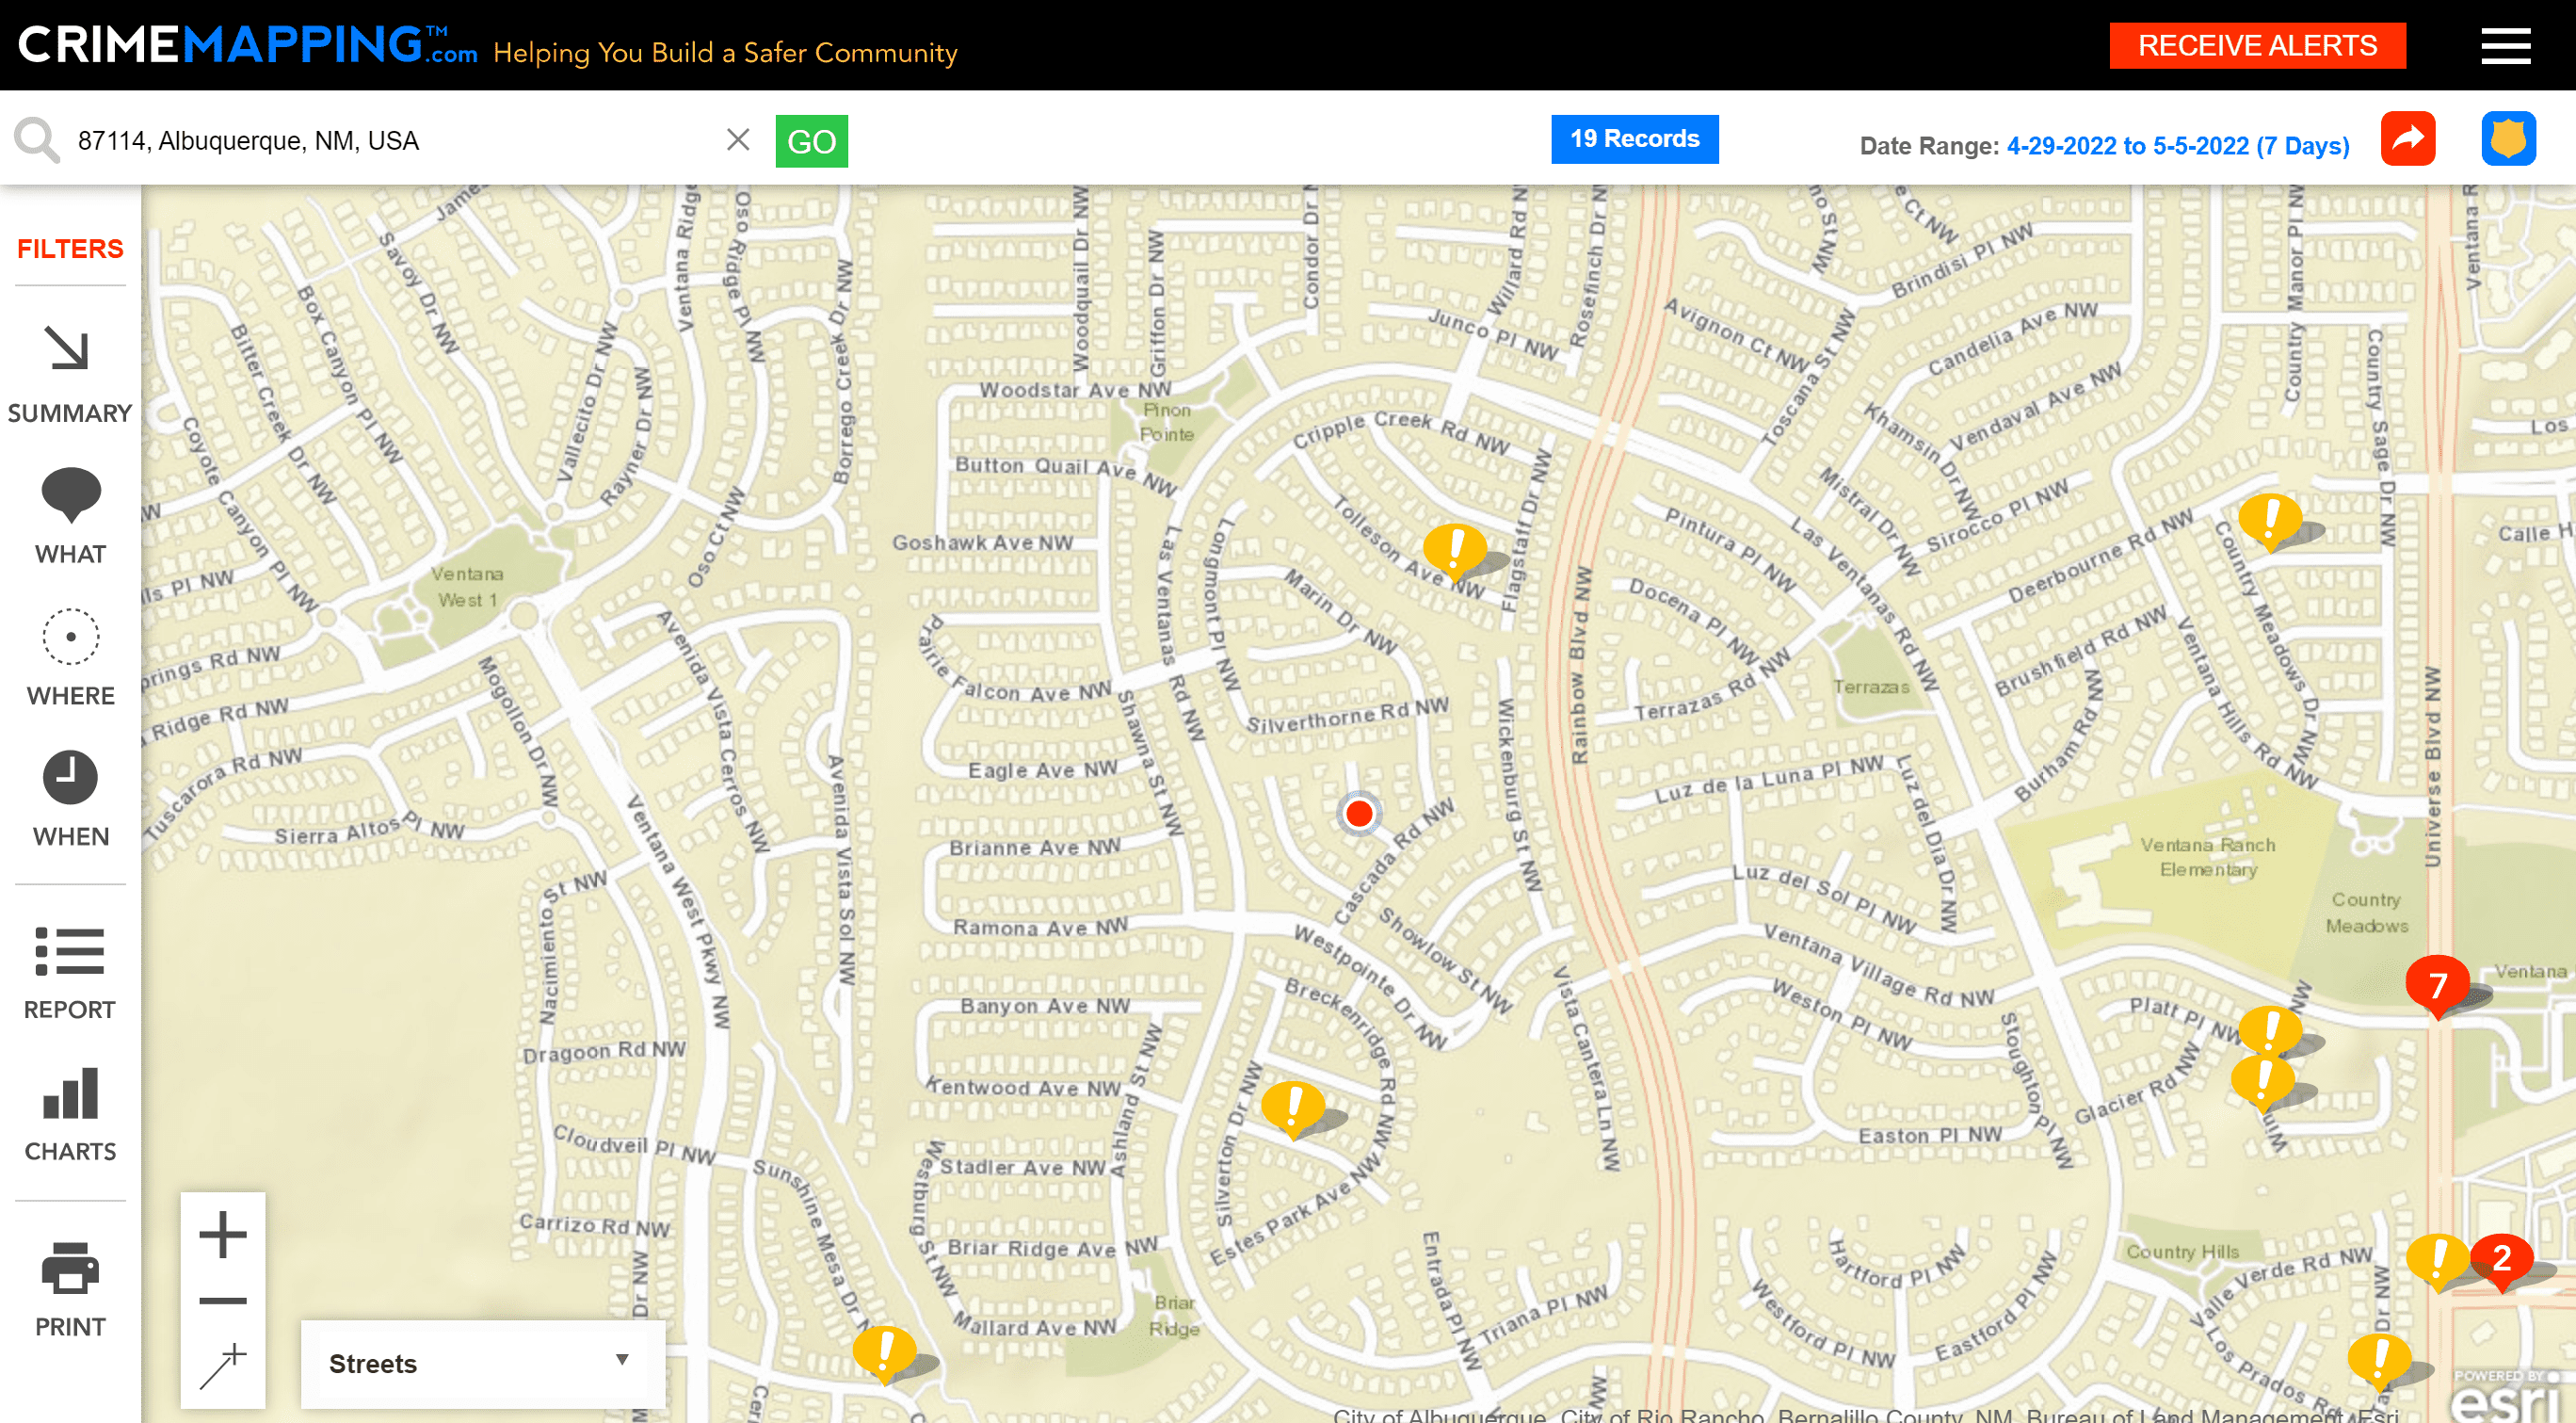Viewport: 2576px width, 1423px height.
Task: Click the PRINT printer icon
Action: pos(70,1267)
